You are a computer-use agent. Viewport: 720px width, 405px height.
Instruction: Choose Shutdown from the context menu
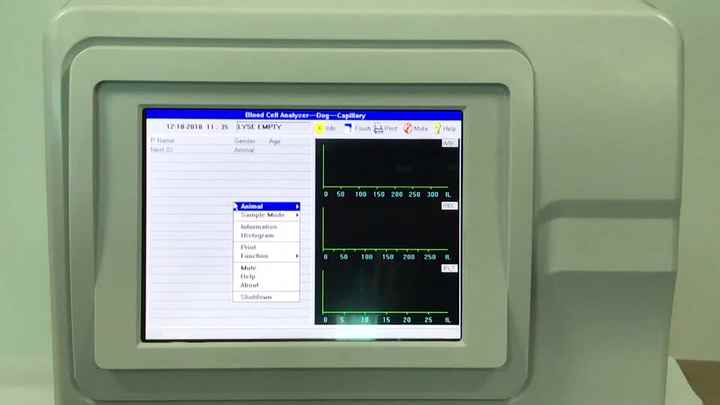point(266,297)
